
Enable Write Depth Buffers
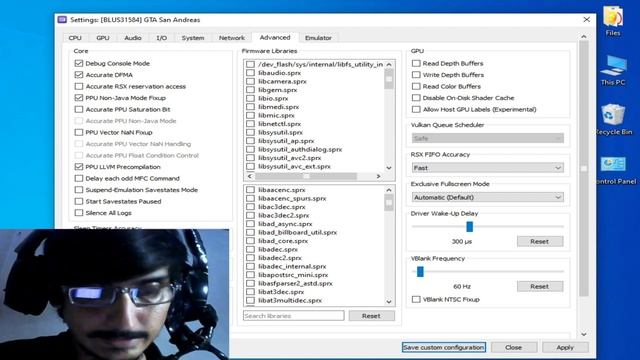click(x=416, y=75)
